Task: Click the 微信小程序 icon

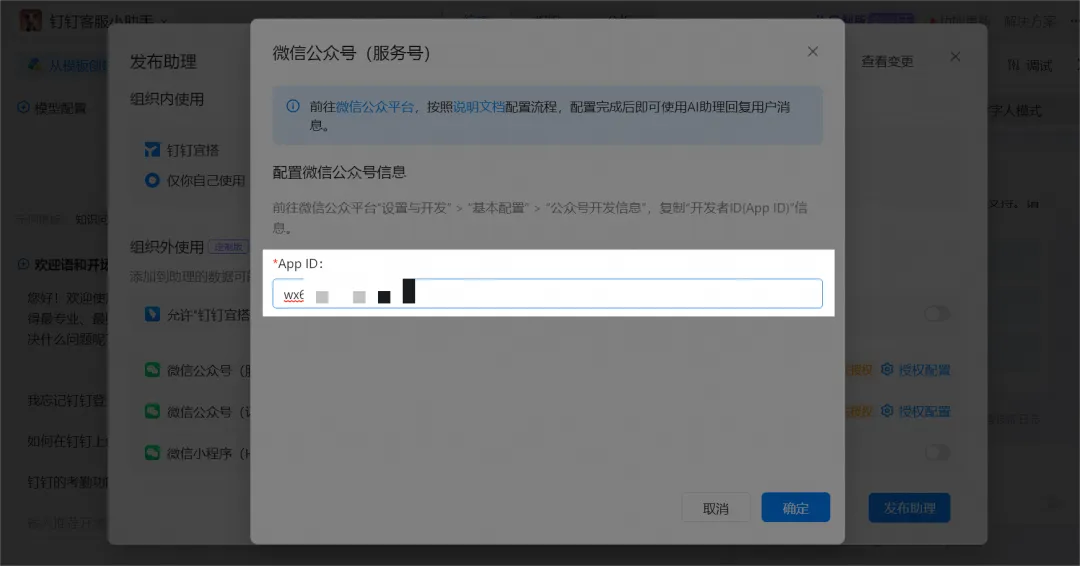Action: point(152,452)
